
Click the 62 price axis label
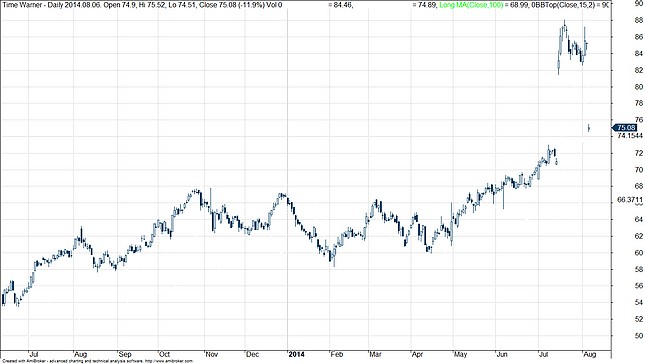coord(638,236)
